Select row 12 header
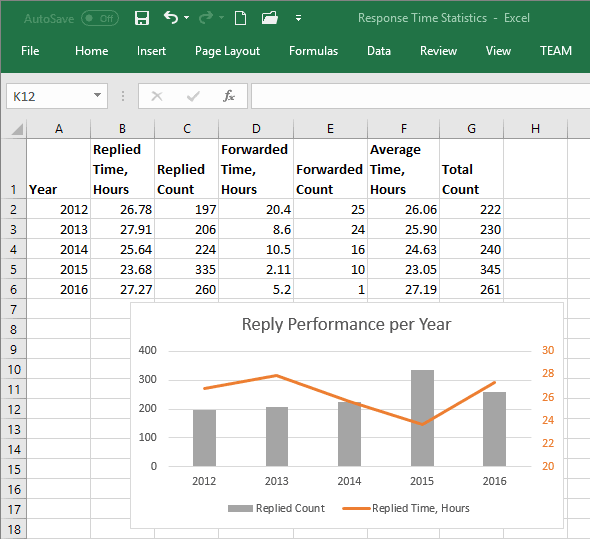 tap(13, 409)
